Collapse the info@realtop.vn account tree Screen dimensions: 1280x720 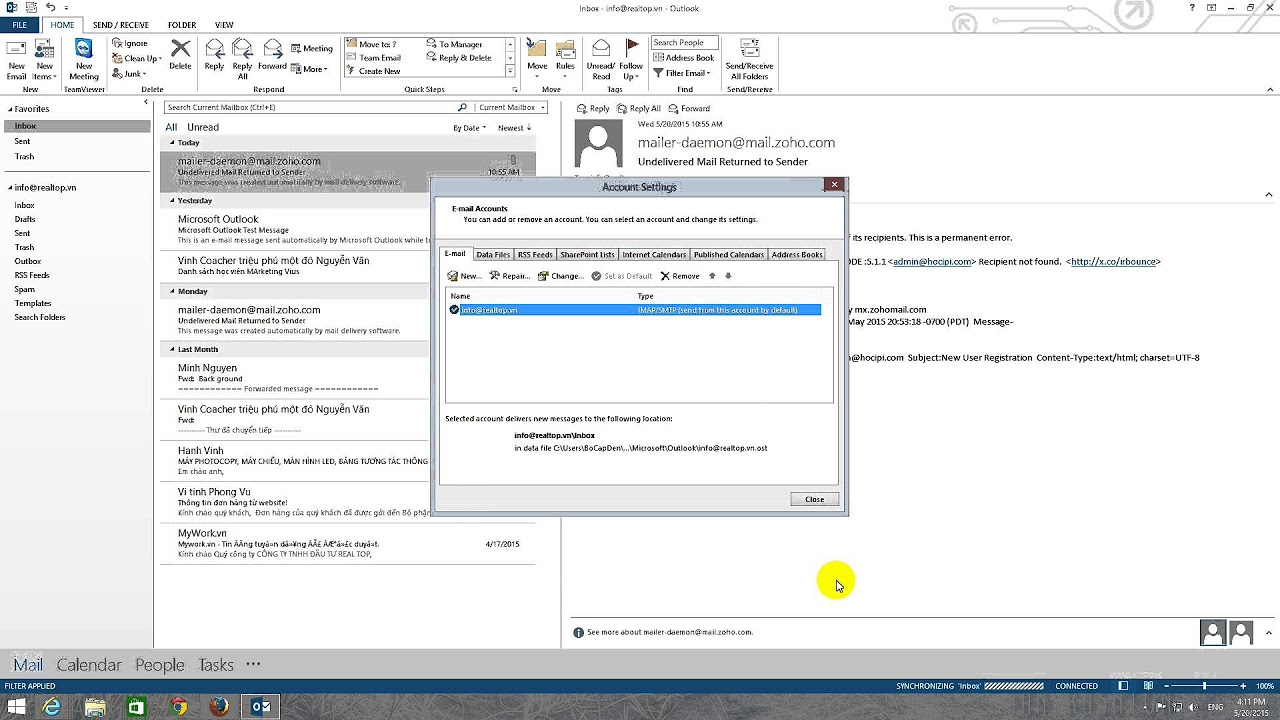click(x=9, y=187)
